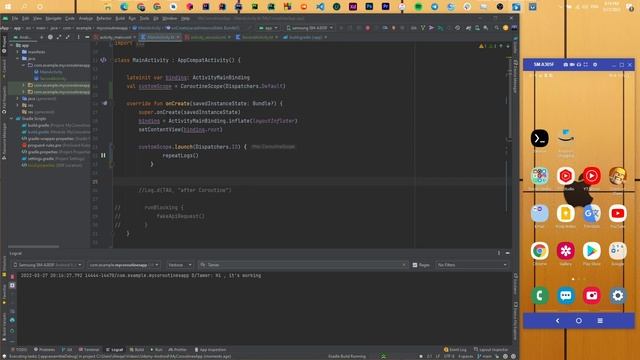Open the Logcat device dropdown showing Samsung SM-A305F
The height and width of the screenshot is (360, 640).
click(47, 265)
